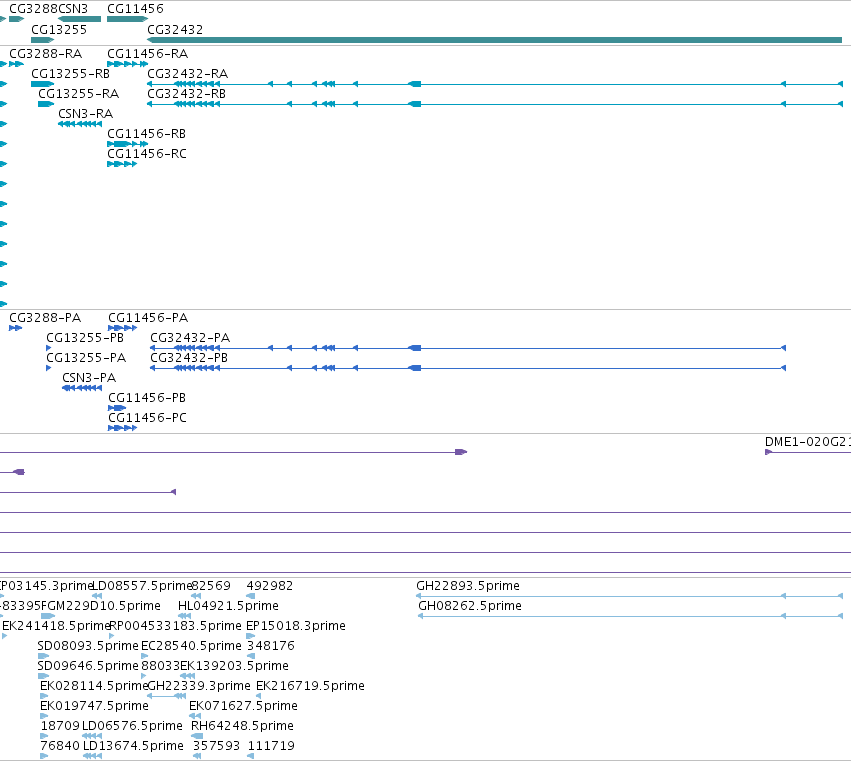Select EST LD13674.5prime label
Viewport: 851px width, 761px height.
[x=134, y=746]
